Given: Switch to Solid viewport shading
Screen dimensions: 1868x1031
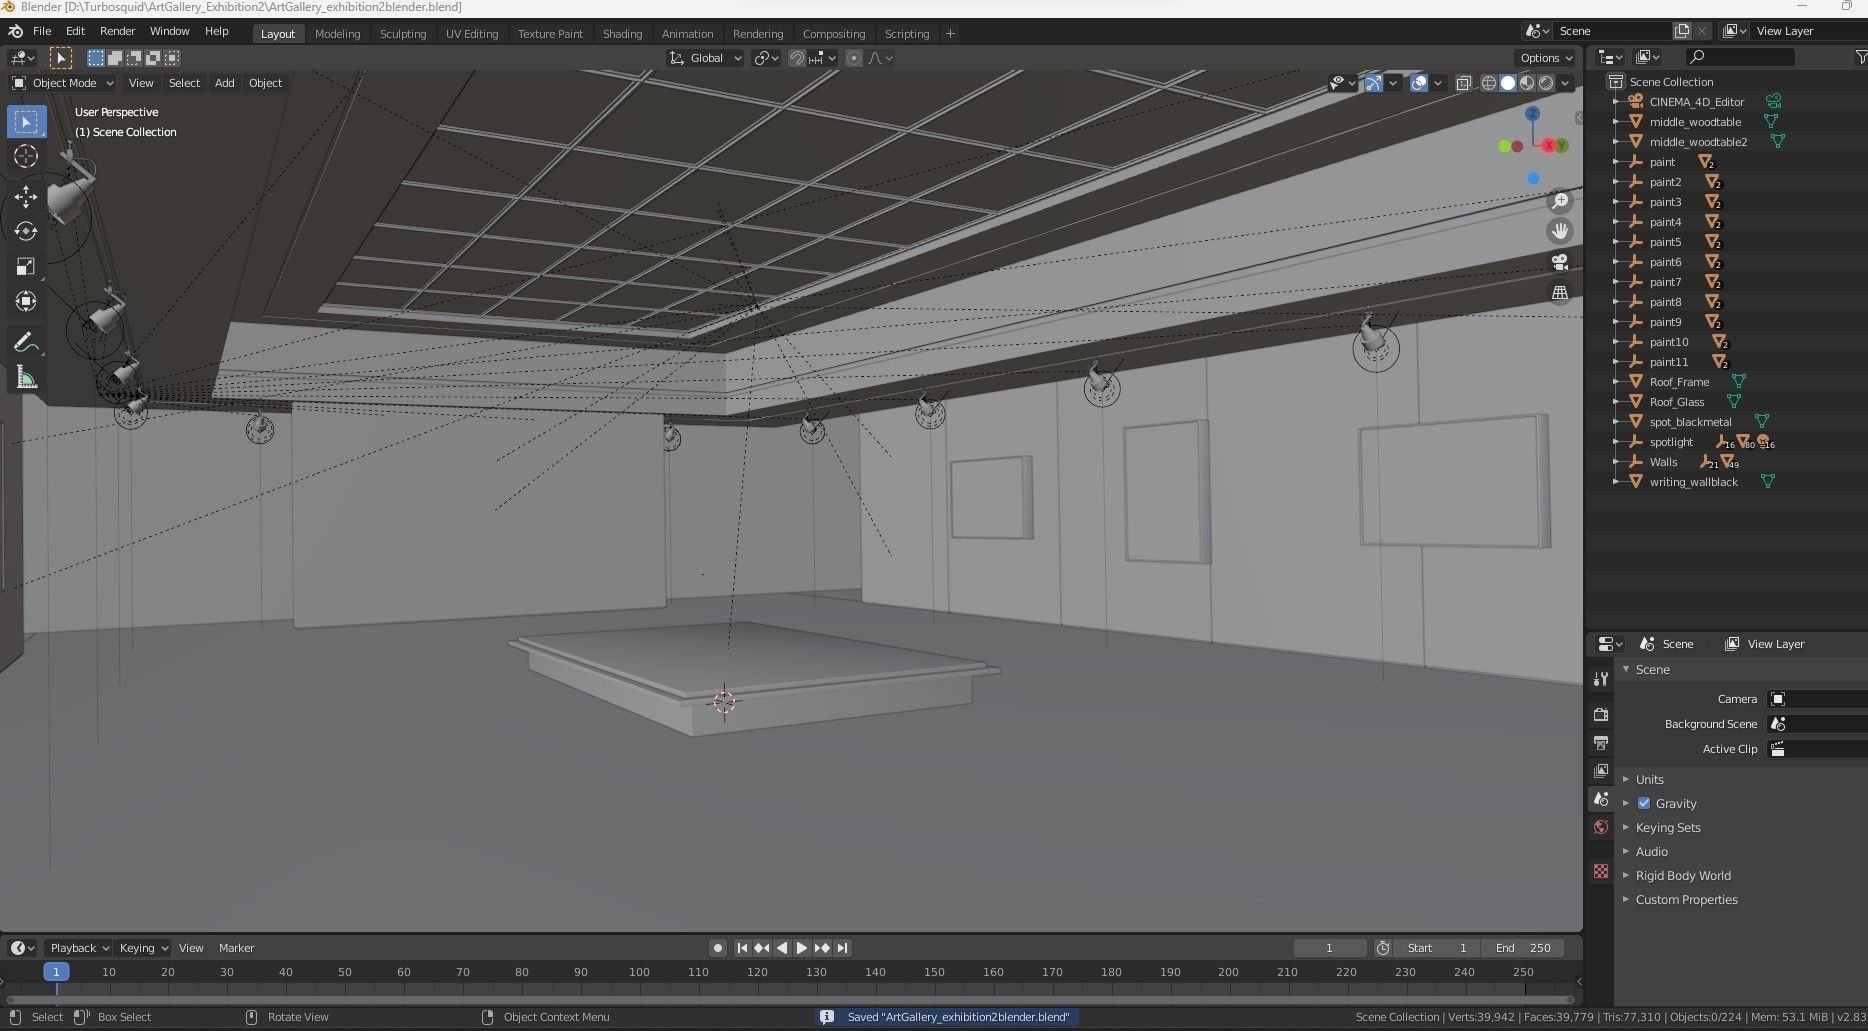Looking at the screenshot, I should click(1508, 83).
